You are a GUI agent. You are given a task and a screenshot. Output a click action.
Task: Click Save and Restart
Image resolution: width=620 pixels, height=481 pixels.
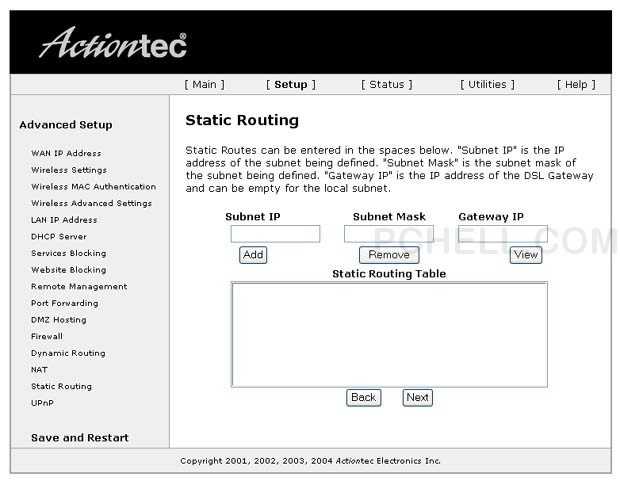(79, 438)
